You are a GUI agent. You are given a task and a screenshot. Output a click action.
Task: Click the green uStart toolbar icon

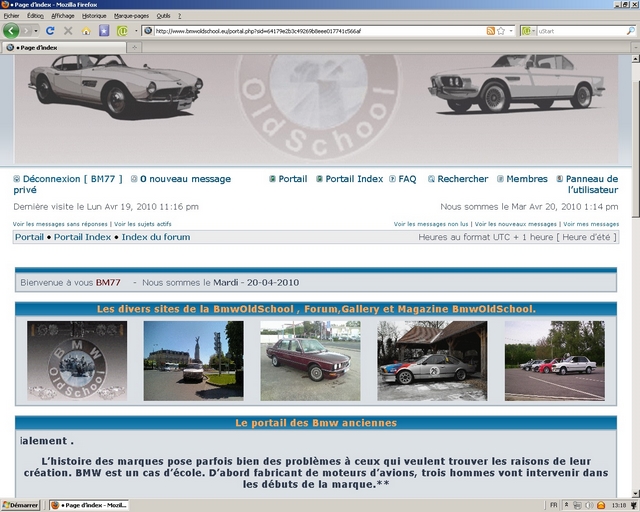click(122, 31)
